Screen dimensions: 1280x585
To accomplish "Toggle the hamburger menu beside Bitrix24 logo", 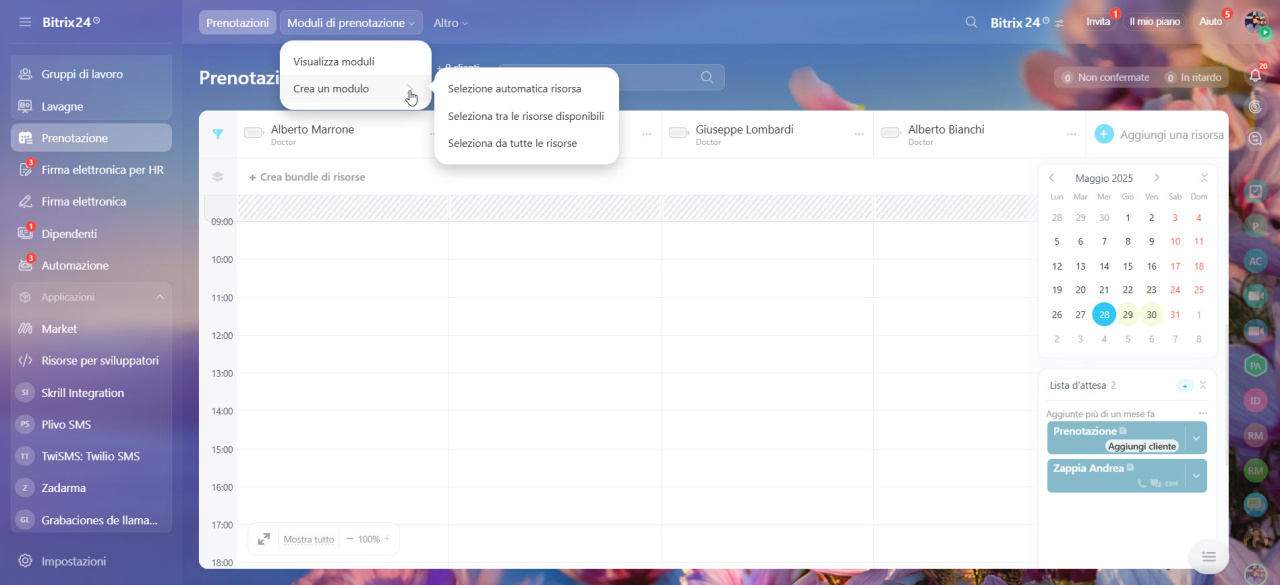I will coord(25,21).
